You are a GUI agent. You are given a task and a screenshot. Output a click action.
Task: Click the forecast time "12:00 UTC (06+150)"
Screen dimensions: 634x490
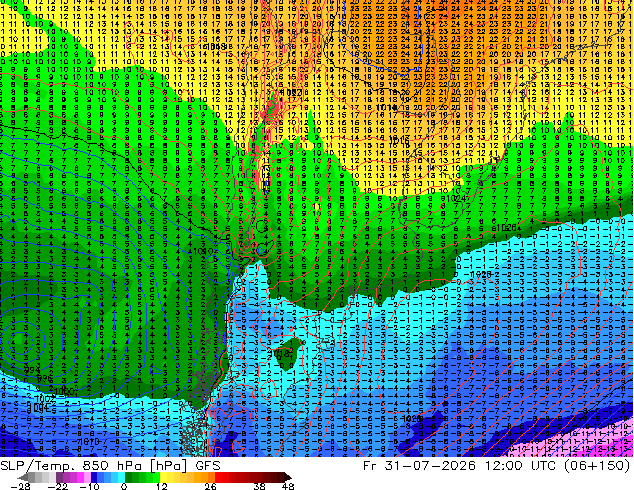(558, 466)
